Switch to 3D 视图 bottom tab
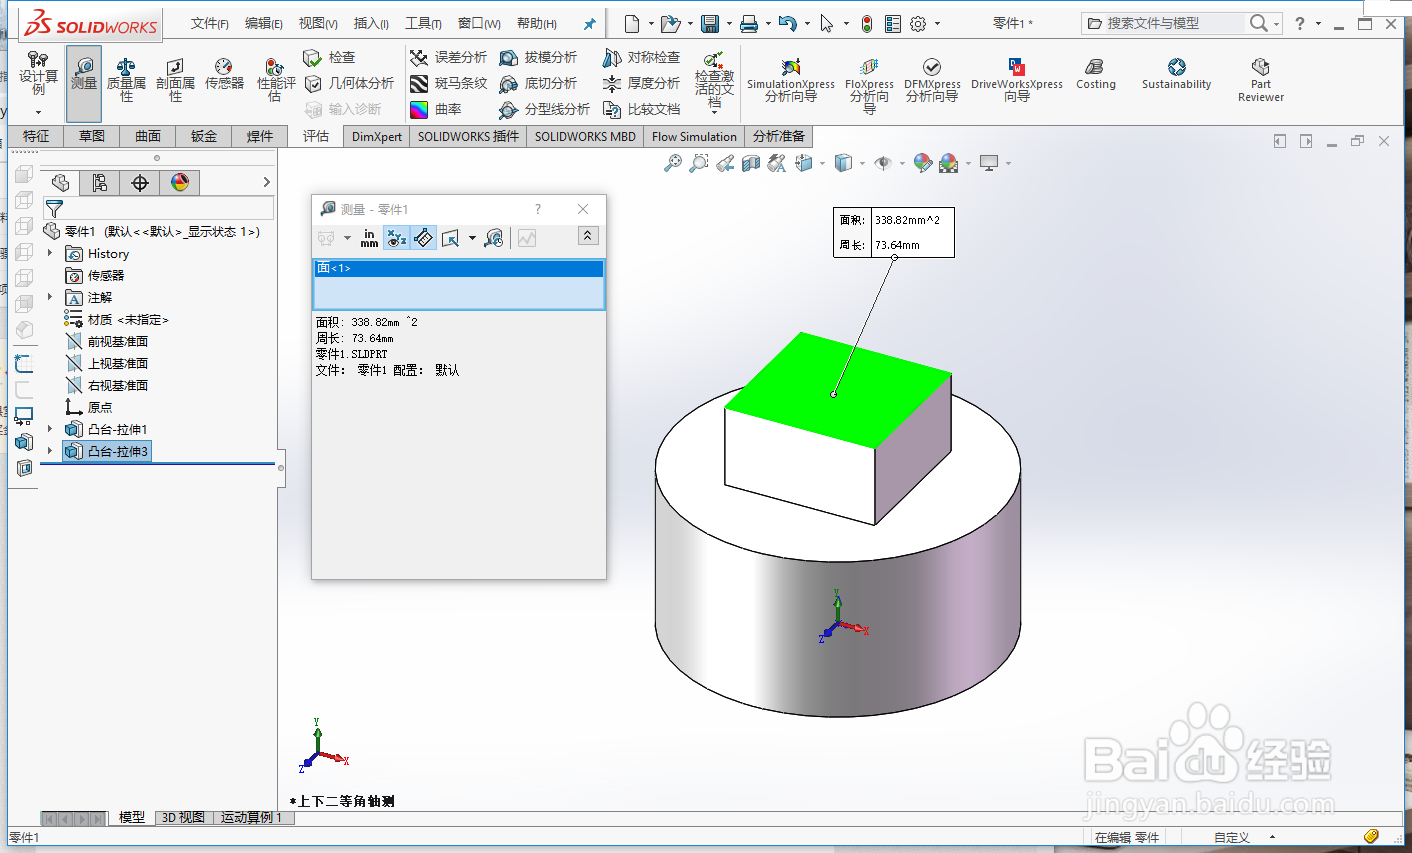 [x=184, y=817]
